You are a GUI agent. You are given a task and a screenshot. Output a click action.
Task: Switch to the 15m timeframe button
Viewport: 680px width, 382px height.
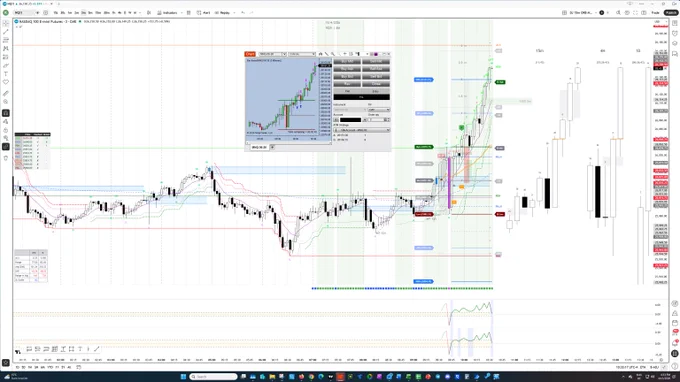pyautogui.click(x=98, y=13)
